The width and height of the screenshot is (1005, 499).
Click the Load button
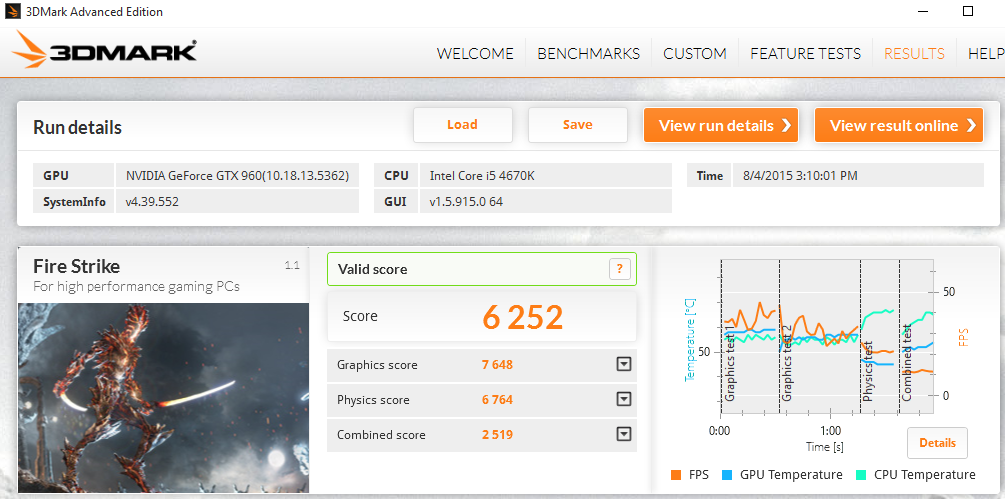click(463, 125)
